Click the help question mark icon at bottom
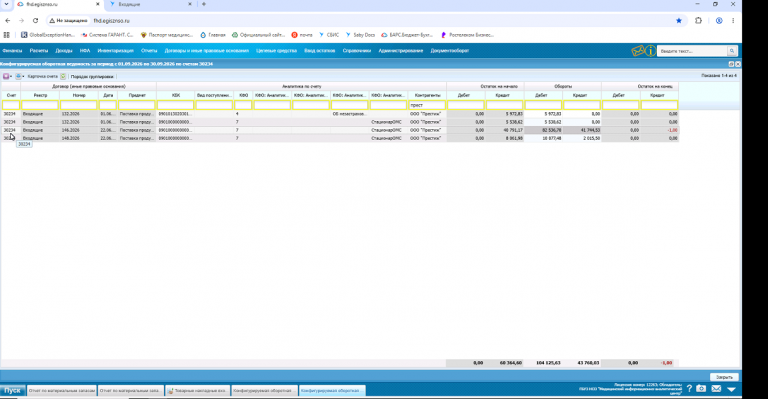Image resolution: width=768 pixels, height=399 pixels. 689,388
